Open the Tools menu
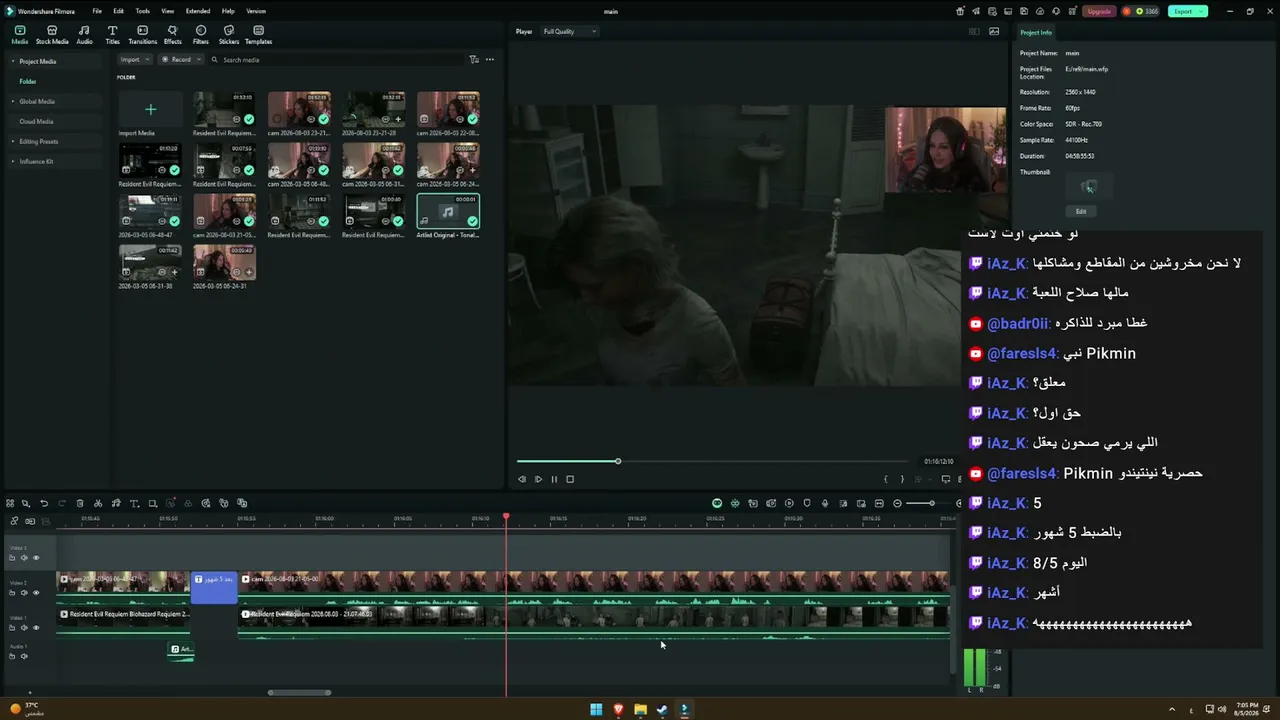This screenshot has height=720, width=1280. point(143,11)
